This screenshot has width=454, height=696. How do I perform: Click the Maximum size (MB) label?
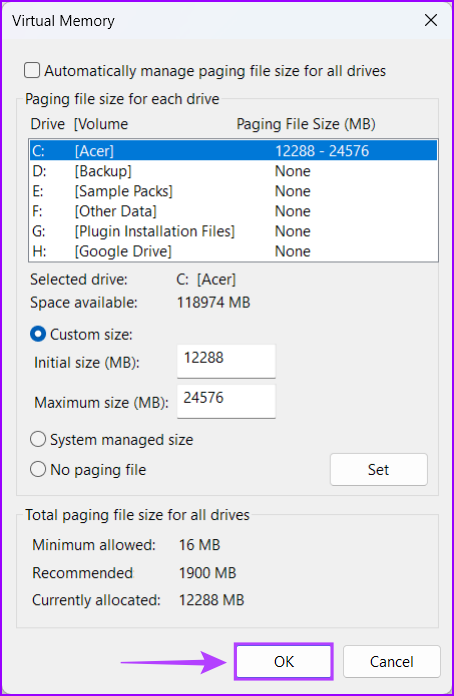coord(102,403)
